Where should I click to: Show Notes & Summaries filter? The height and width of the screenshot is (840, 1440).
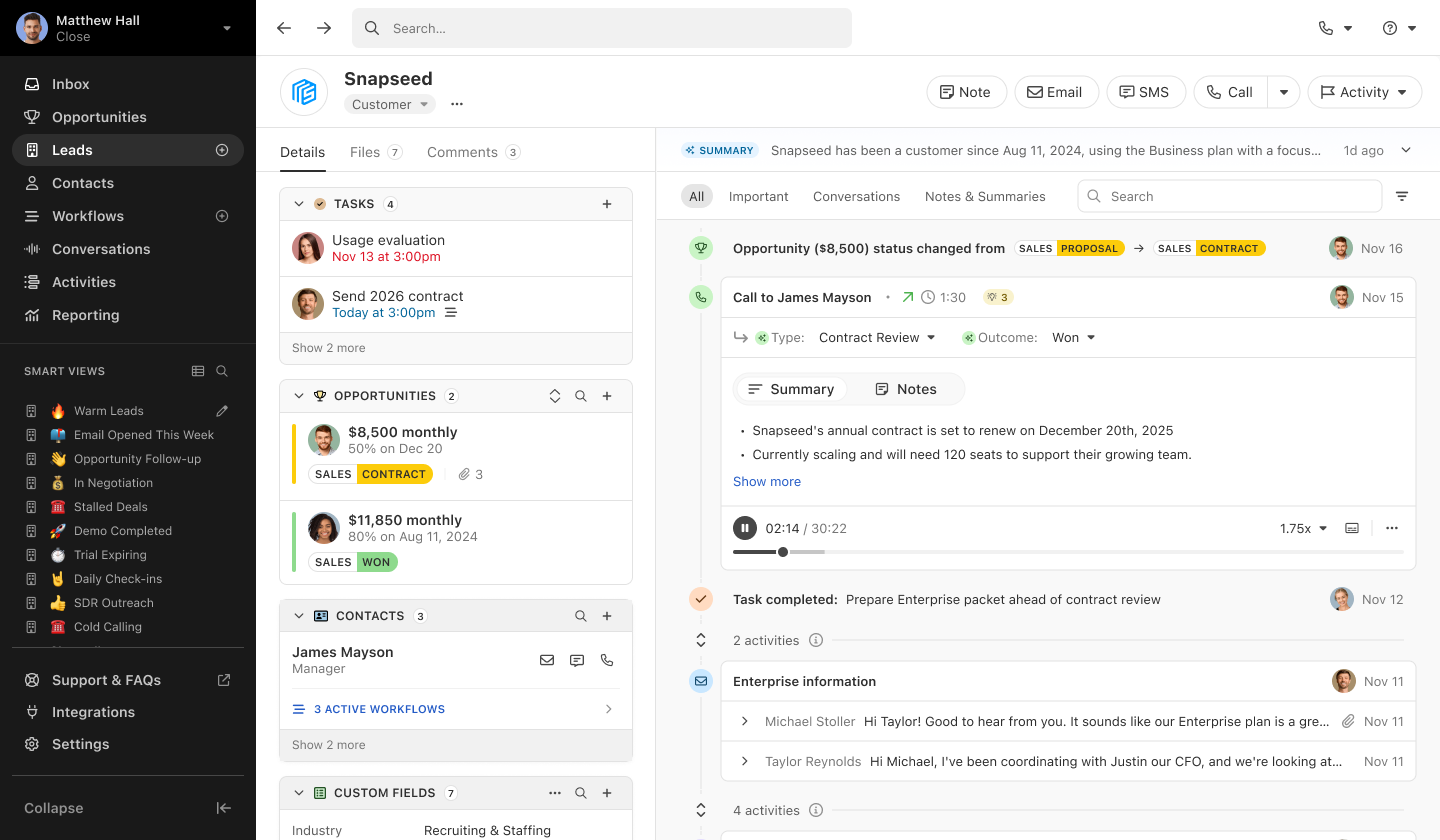coord(985,196)
